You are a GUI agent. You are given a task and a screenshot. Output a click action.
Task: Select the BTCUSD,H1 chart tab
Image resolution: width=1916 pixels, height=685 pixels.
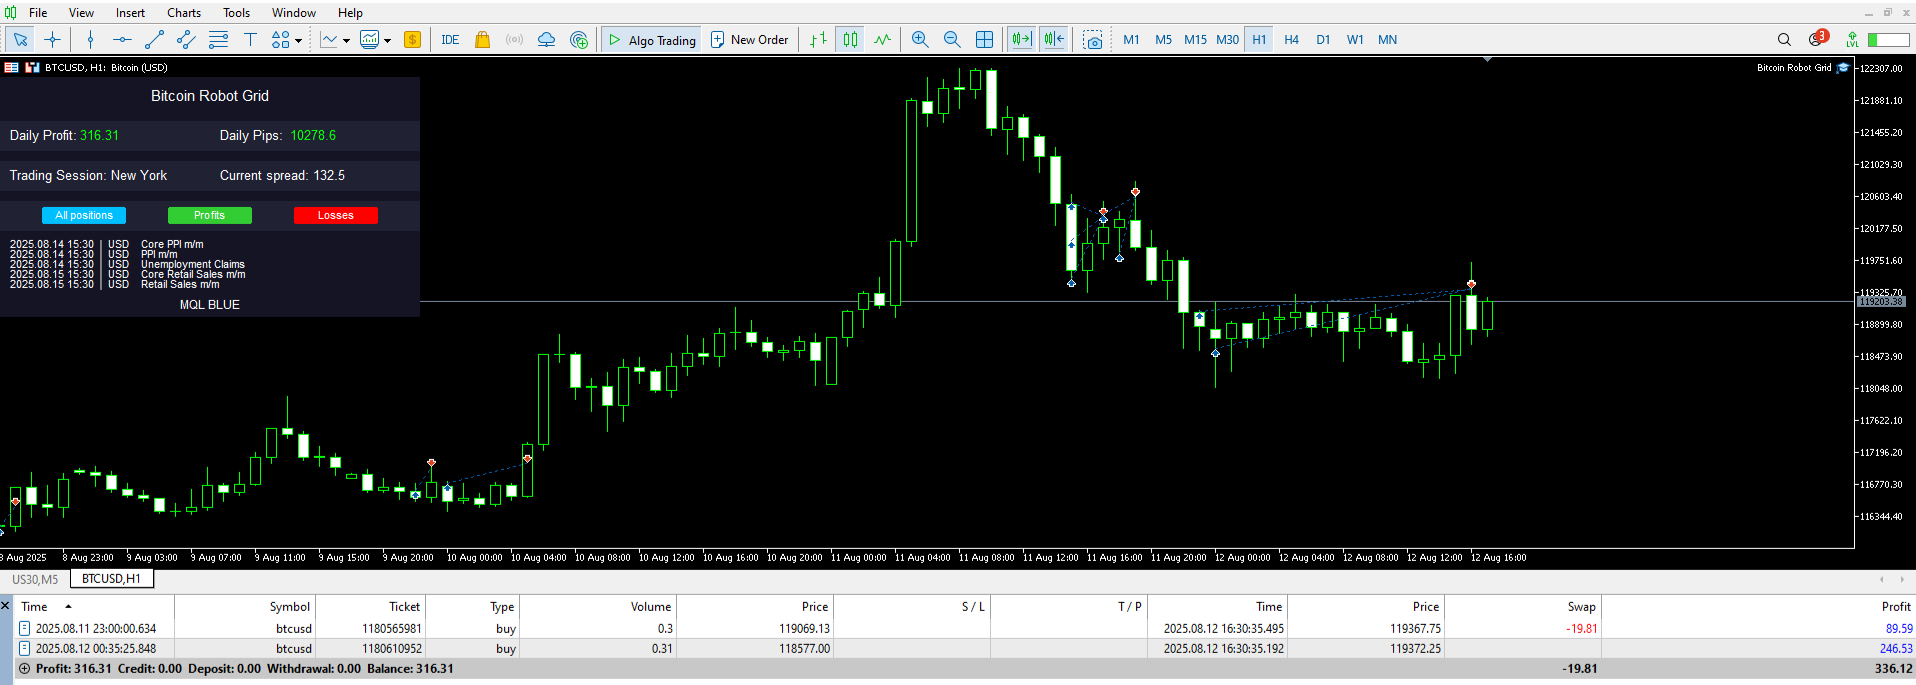coord(111,579)
